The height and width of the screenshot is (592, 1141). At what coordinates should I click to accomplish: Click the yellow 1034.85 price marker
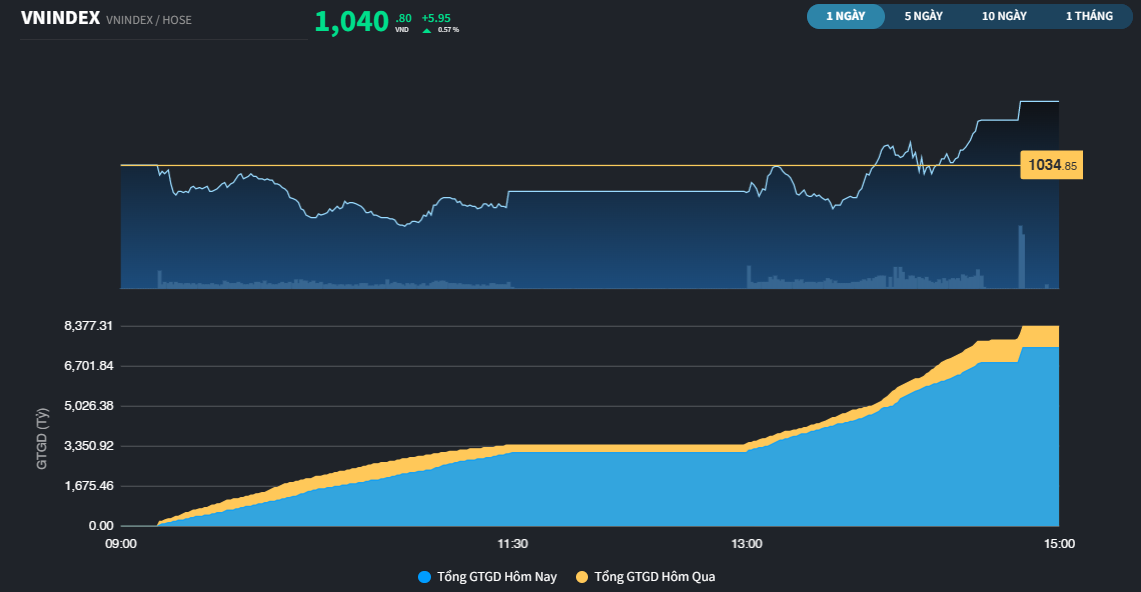[x=1050, y=164]
